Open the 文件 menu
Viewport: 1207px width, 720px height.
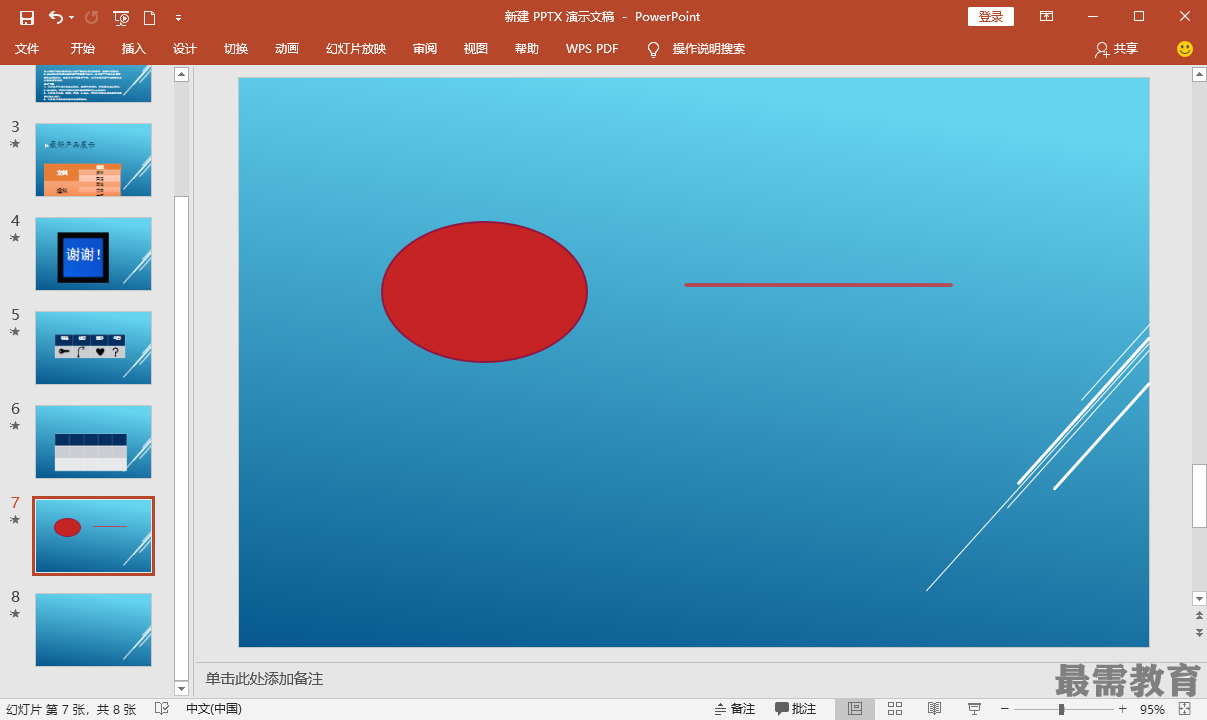coord(27,48)
